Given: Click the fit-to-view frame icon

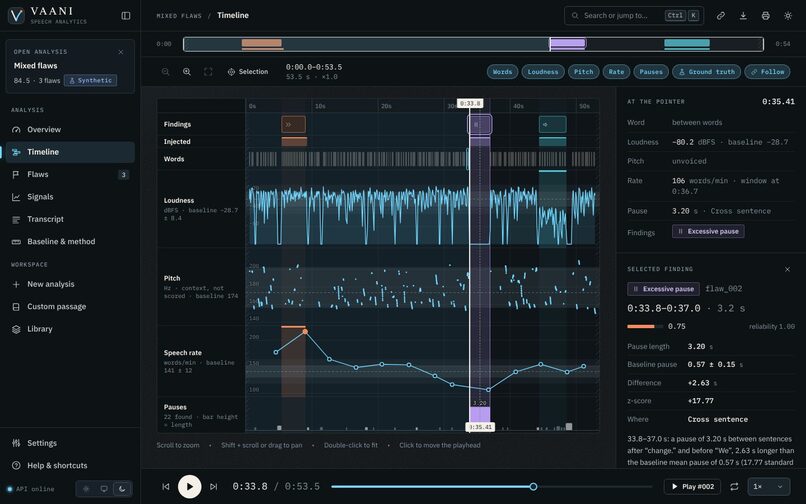Looking at the screenshot, I should [x=208, y=72].
